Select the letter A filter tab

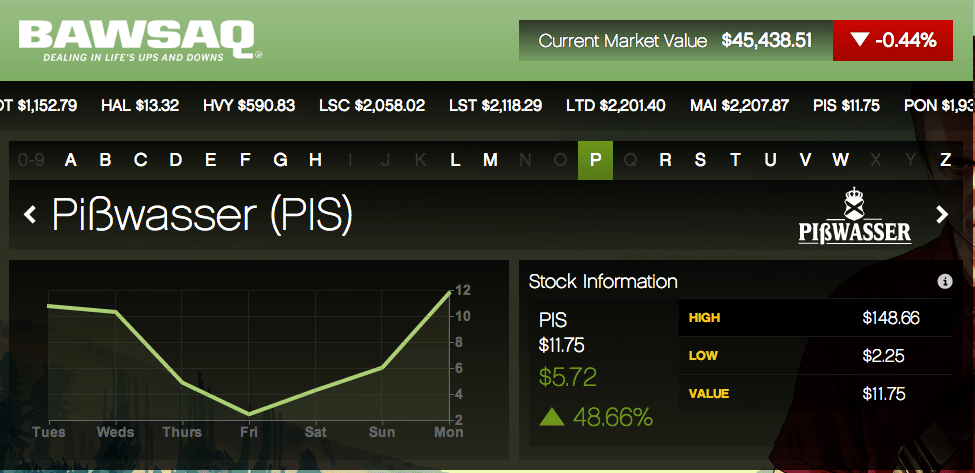click(71, 160)
